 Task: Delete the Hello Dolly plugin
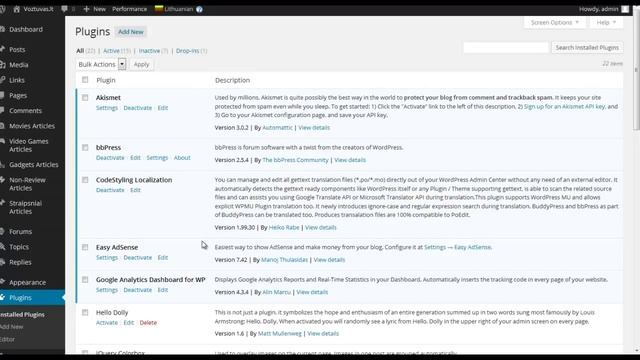click(148, 322)
